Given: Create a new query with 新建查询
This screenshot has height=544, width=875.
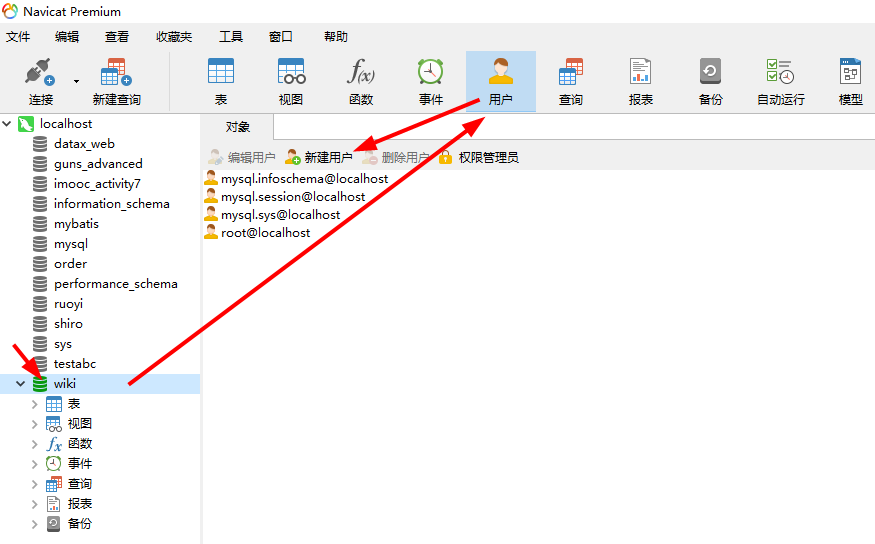Looking at the screenshot, I should (117, 82).
